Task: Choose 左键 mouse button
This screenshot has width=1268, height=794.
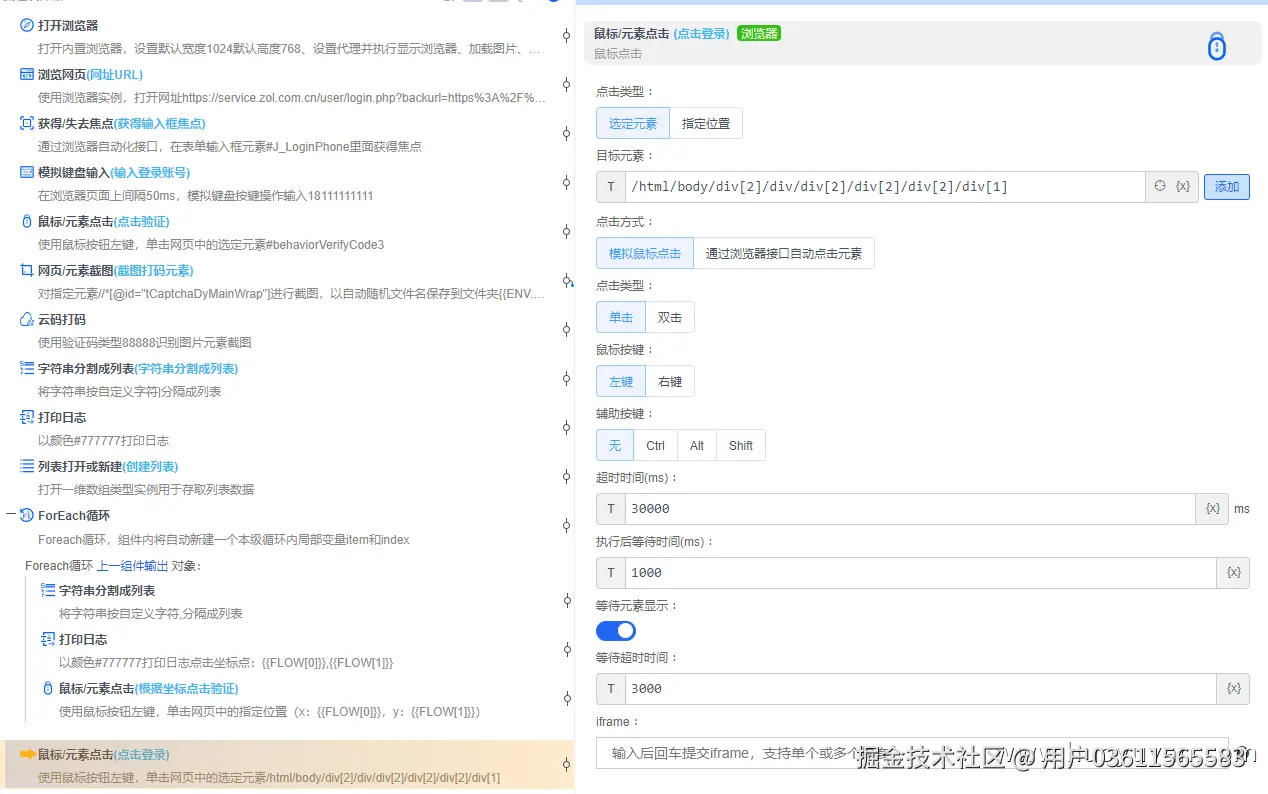Action: pos(621,381)
